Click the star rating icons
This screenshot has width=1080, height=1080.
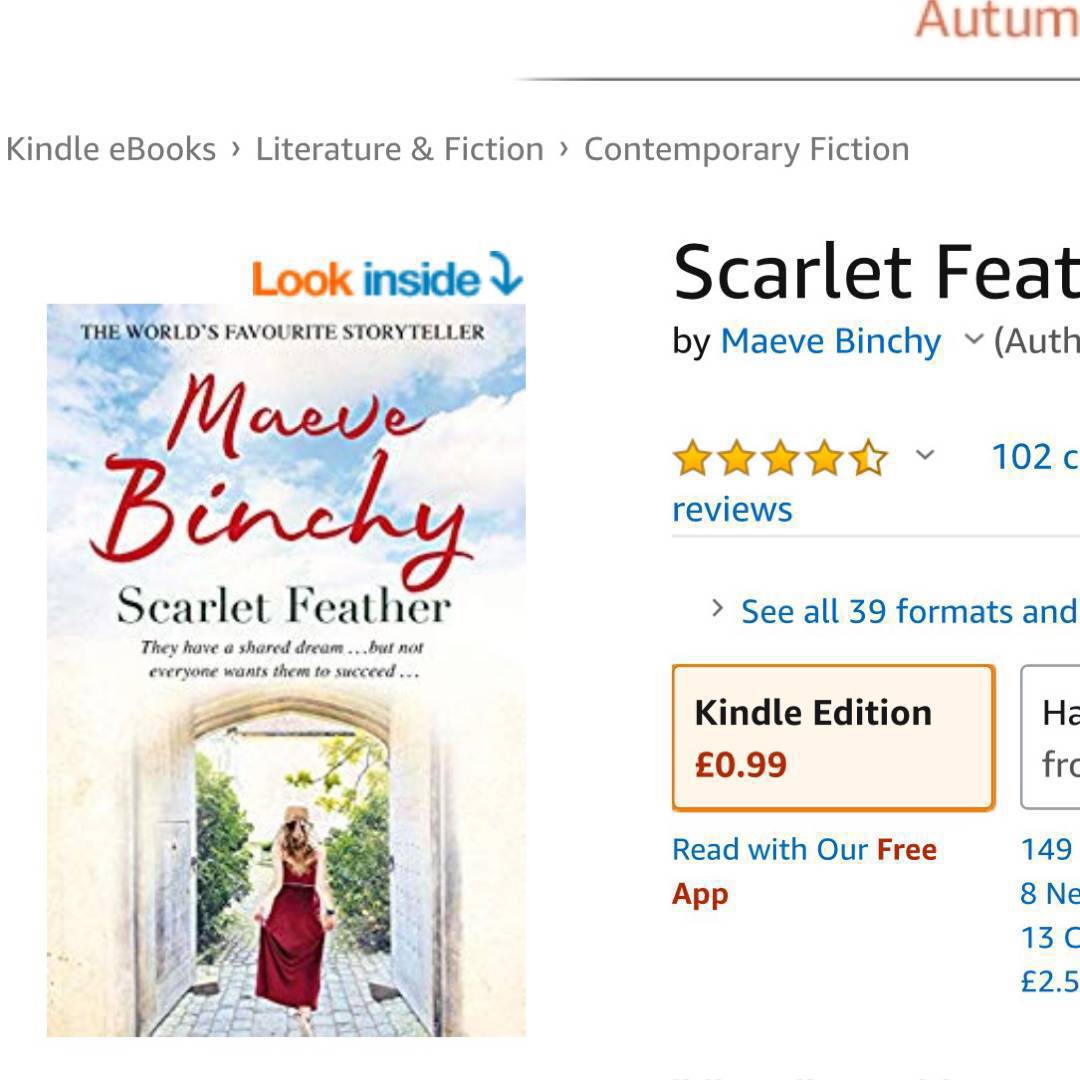coord(780,459)
